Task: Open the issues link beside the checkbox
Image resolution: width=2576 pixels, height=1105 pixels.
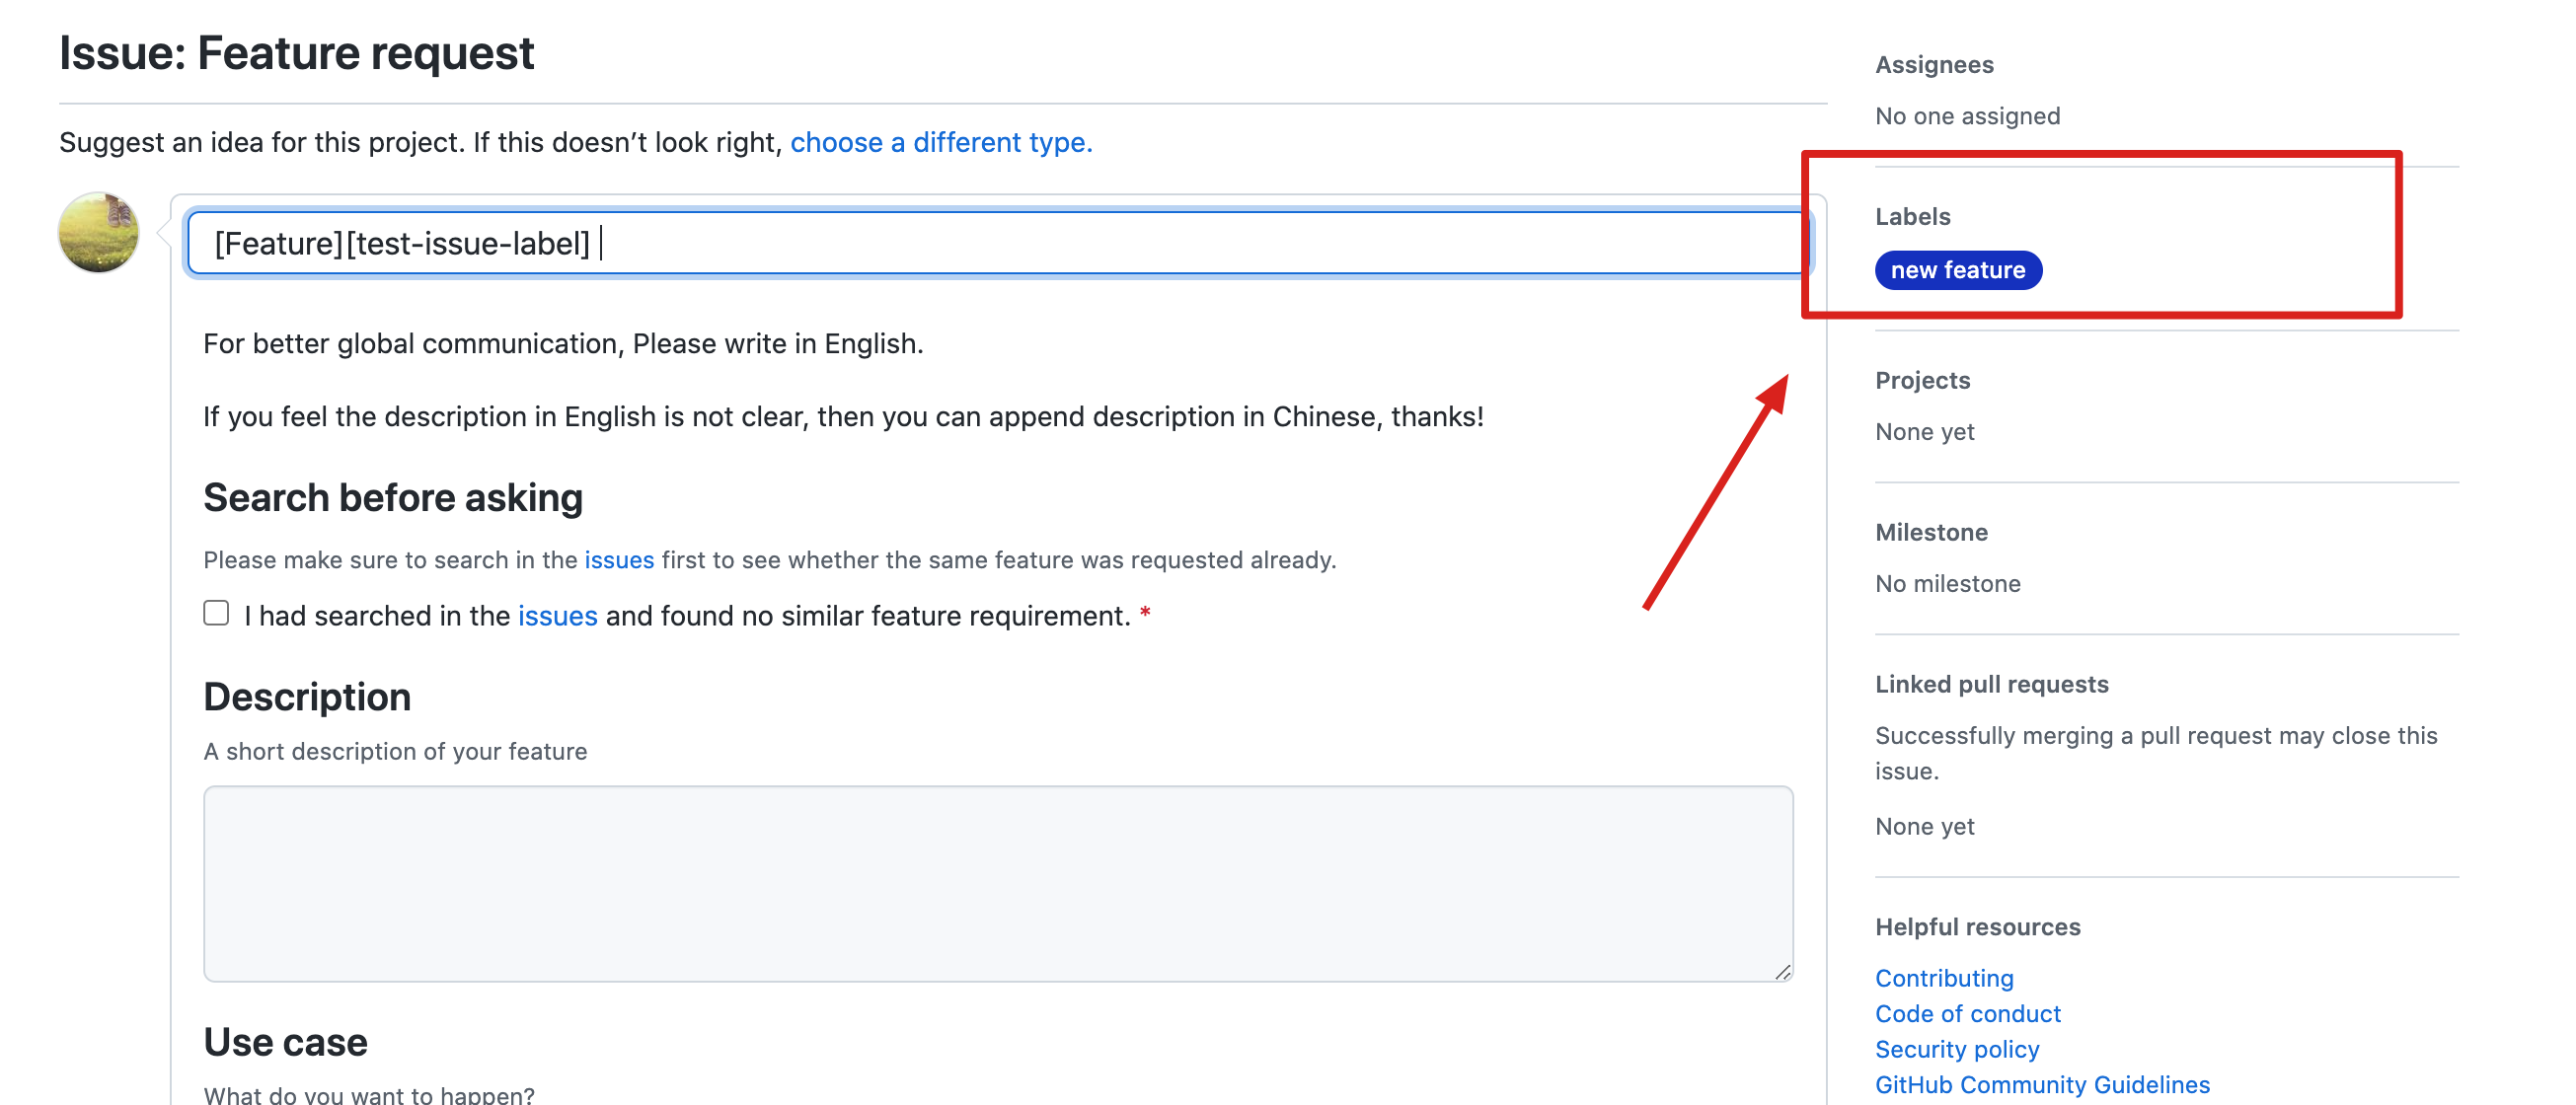Action: 557,616
